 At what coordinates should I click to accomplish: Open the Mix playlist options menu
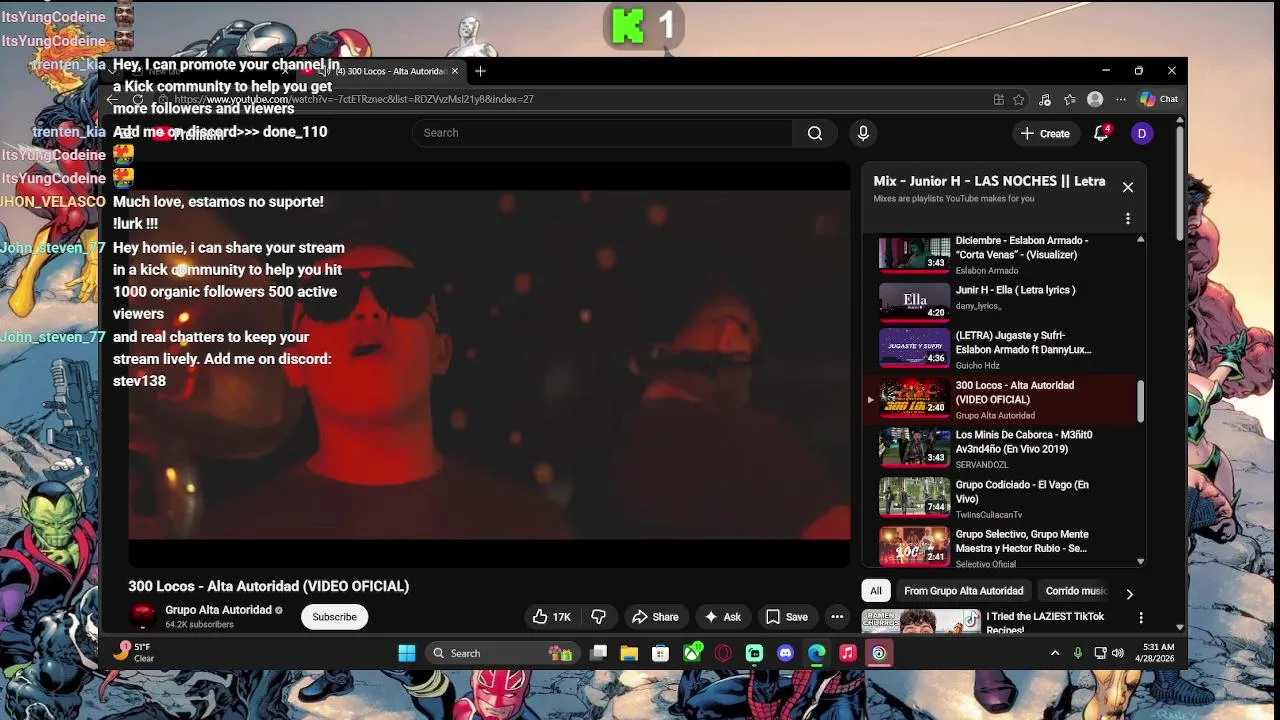(1128, 218)
